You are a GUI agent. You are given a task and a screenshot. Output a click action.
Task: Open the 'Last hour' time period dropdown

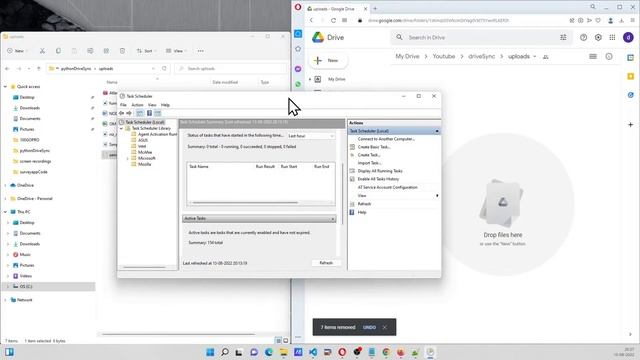[311, 136]
